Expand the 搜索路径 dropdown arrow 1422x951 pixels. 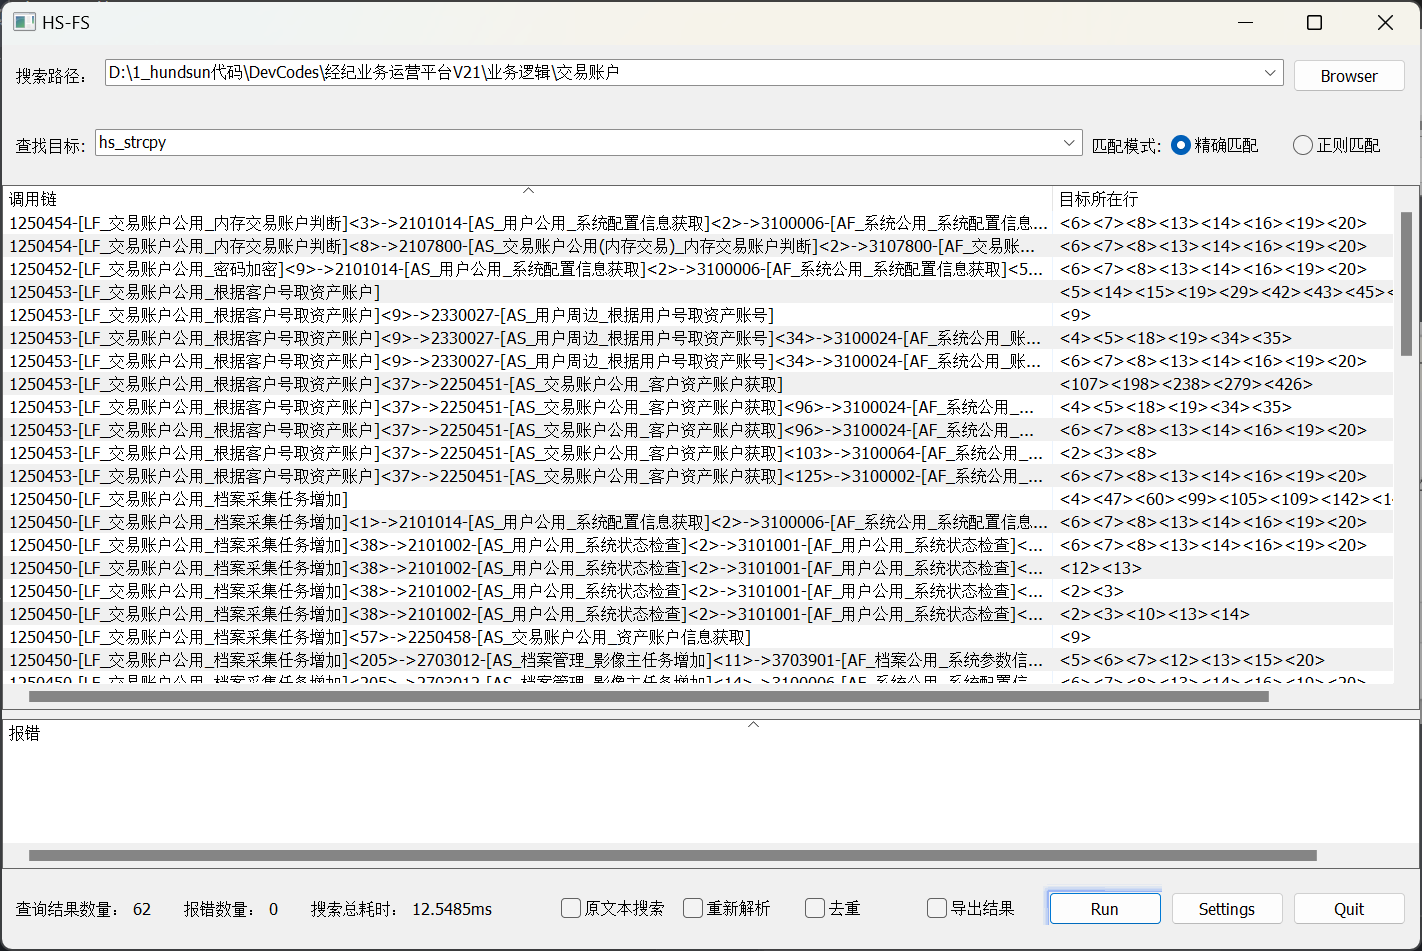coord(1269,73)
